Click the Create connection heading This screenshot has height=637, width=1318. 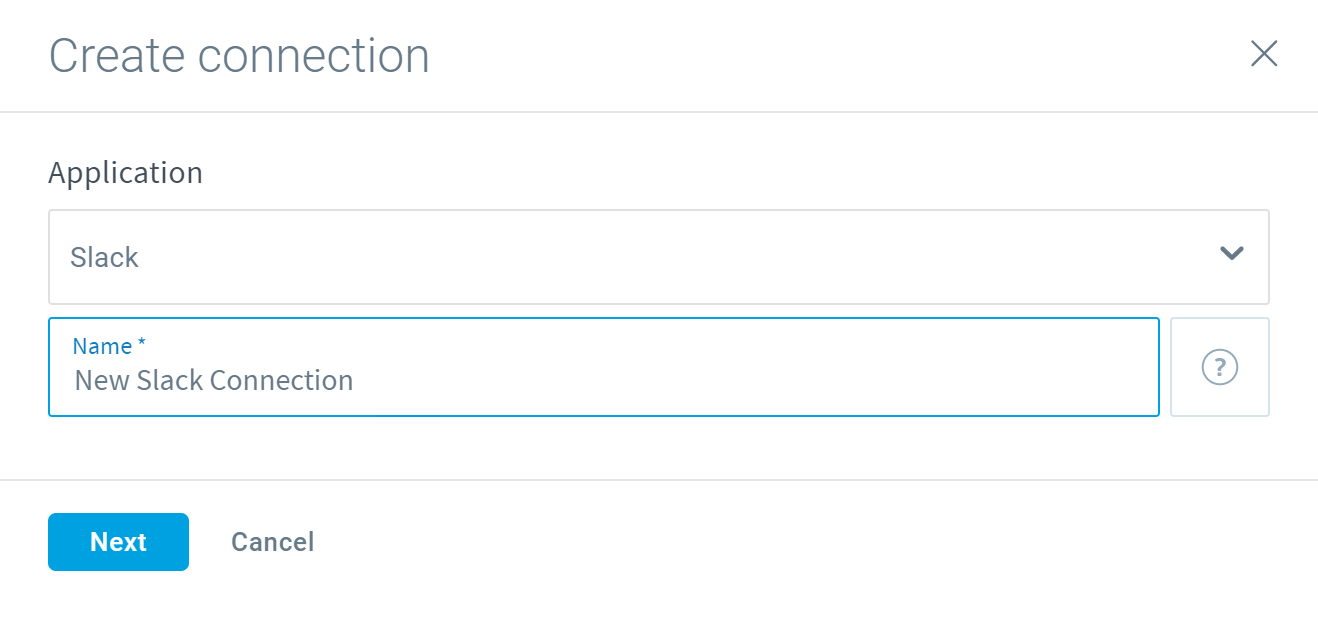point(239,56)
